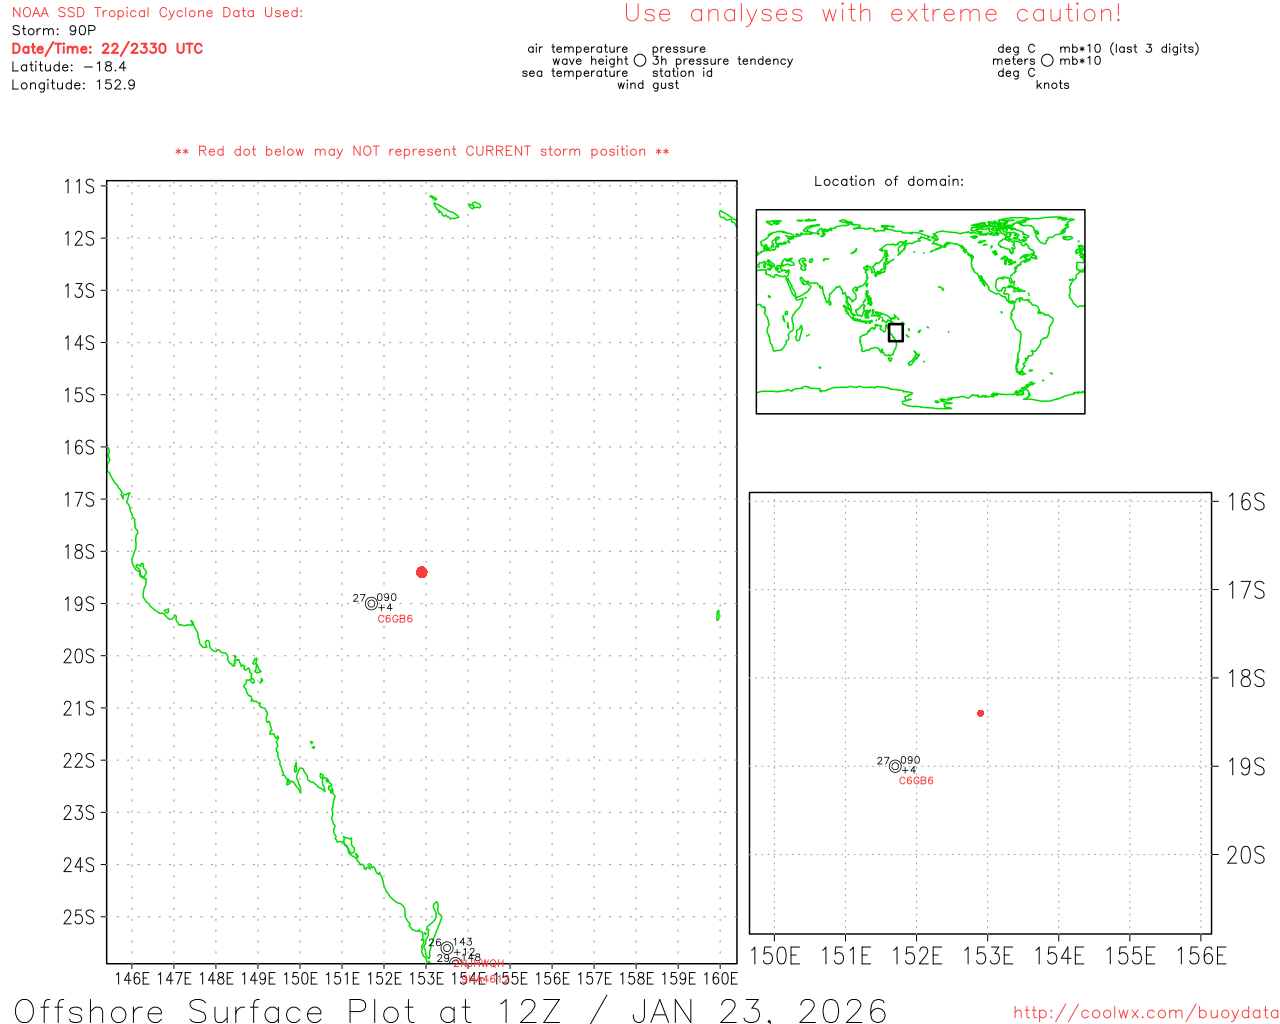
Task: Click the world overview map thumbnail
Action: coord(920,312)
